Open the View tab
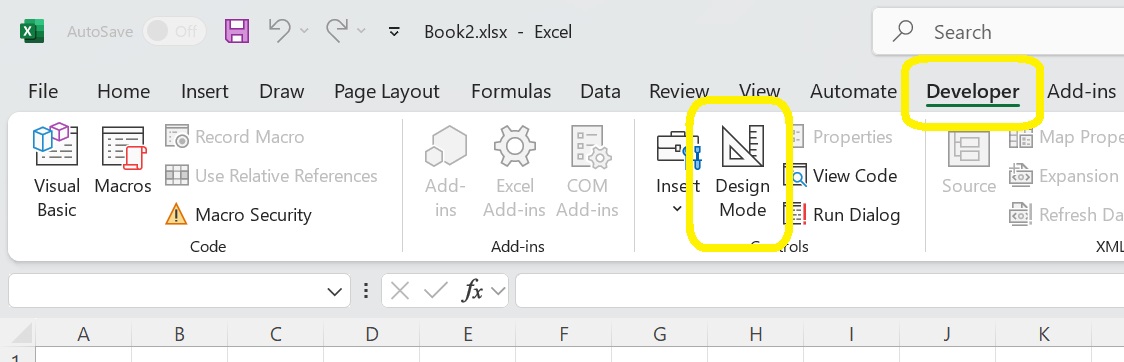 tap(759, 92)
